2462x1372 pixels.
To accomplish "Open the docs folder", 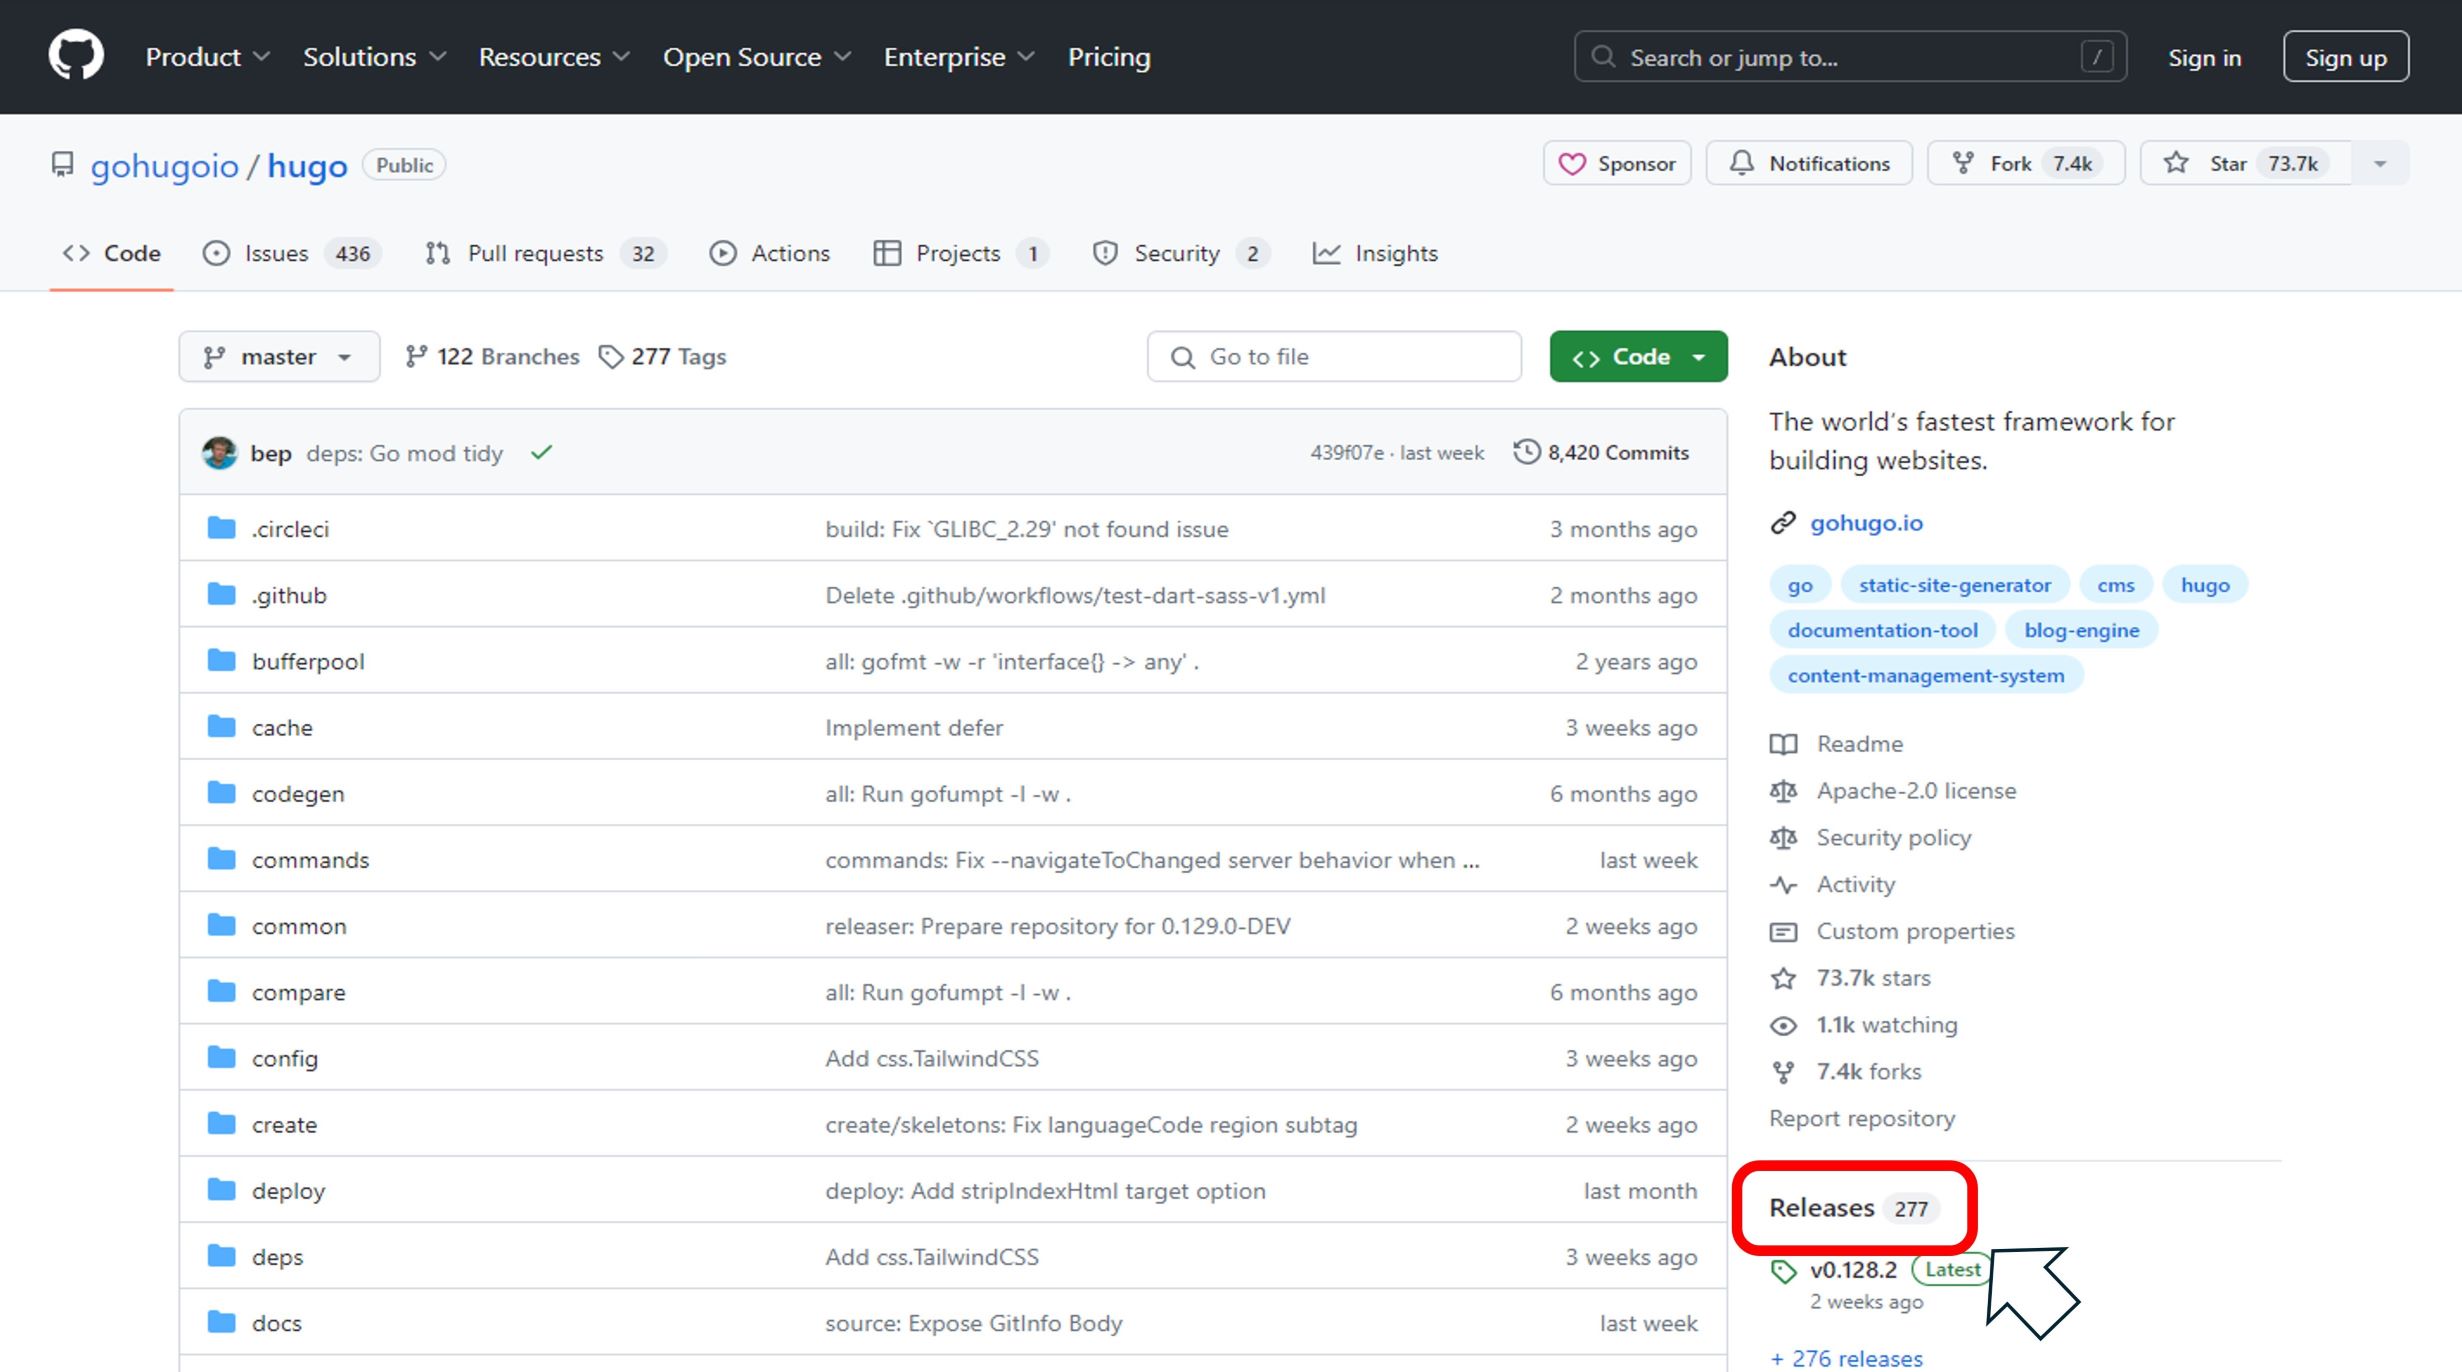I will pyautogui.click(x=276, y=1323).
